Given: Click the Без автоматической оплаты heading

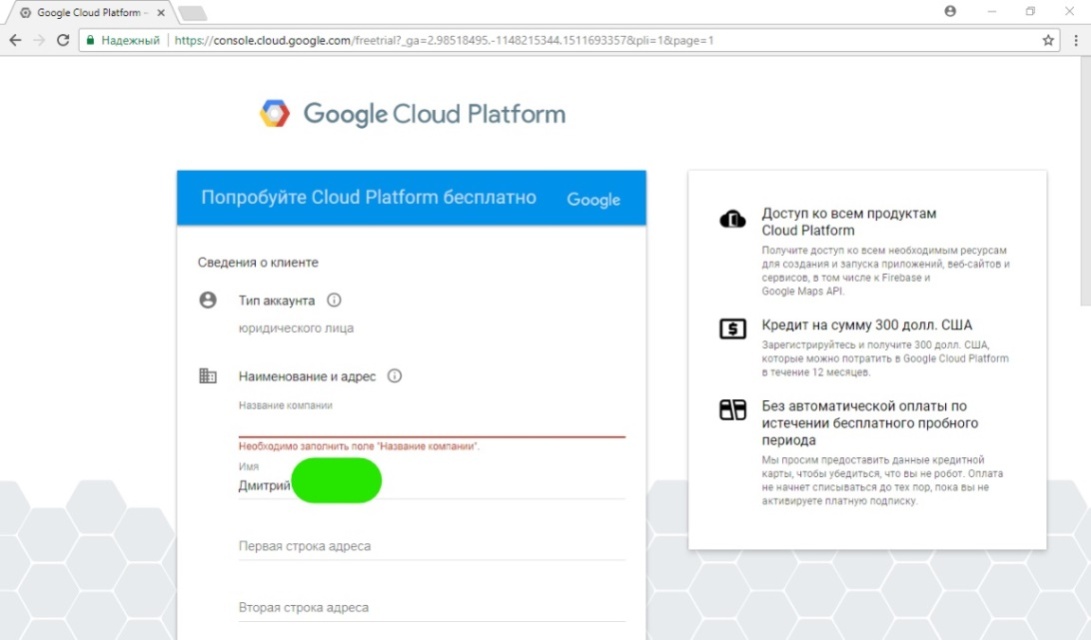Looking at the screenshot, I should [870, 423].
